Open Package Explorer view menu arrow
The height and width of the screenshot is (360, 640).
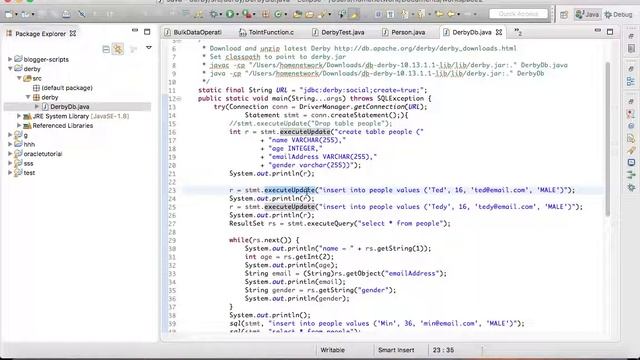click(x=149, y=48)
